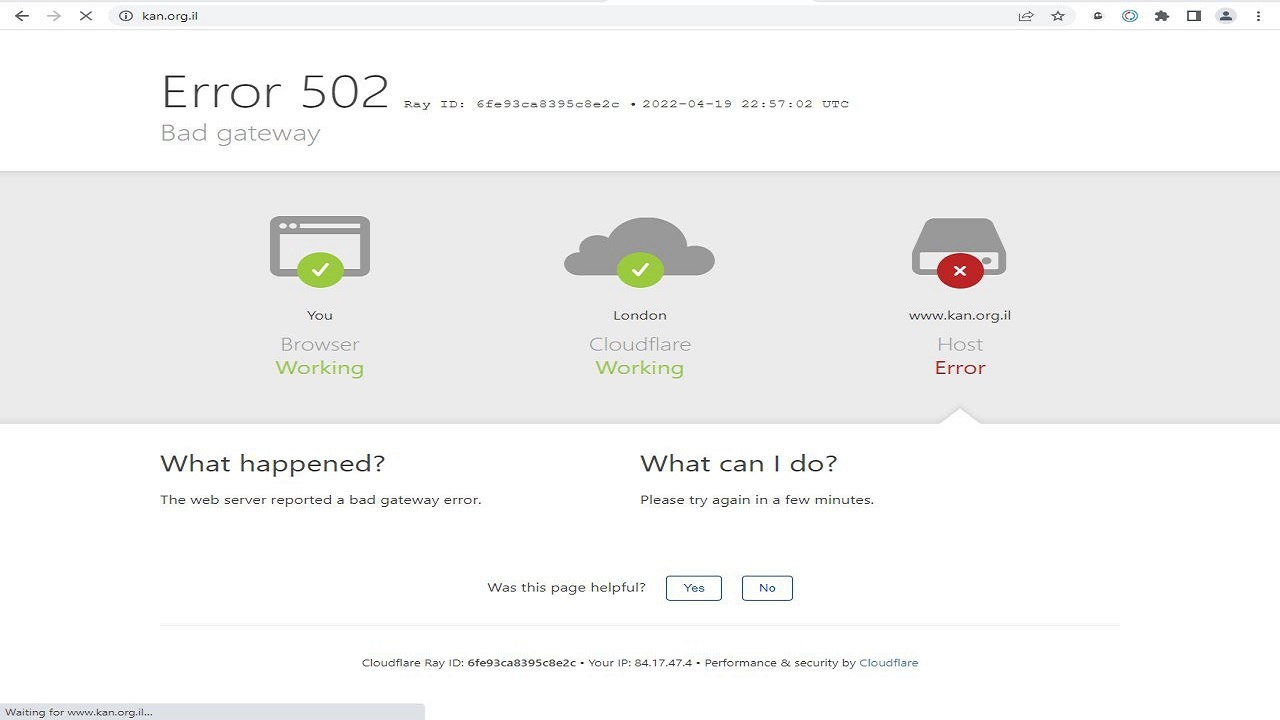Toggle the browser side panel
This screenshot has height=720, width=1280.
click(1194, 16)
